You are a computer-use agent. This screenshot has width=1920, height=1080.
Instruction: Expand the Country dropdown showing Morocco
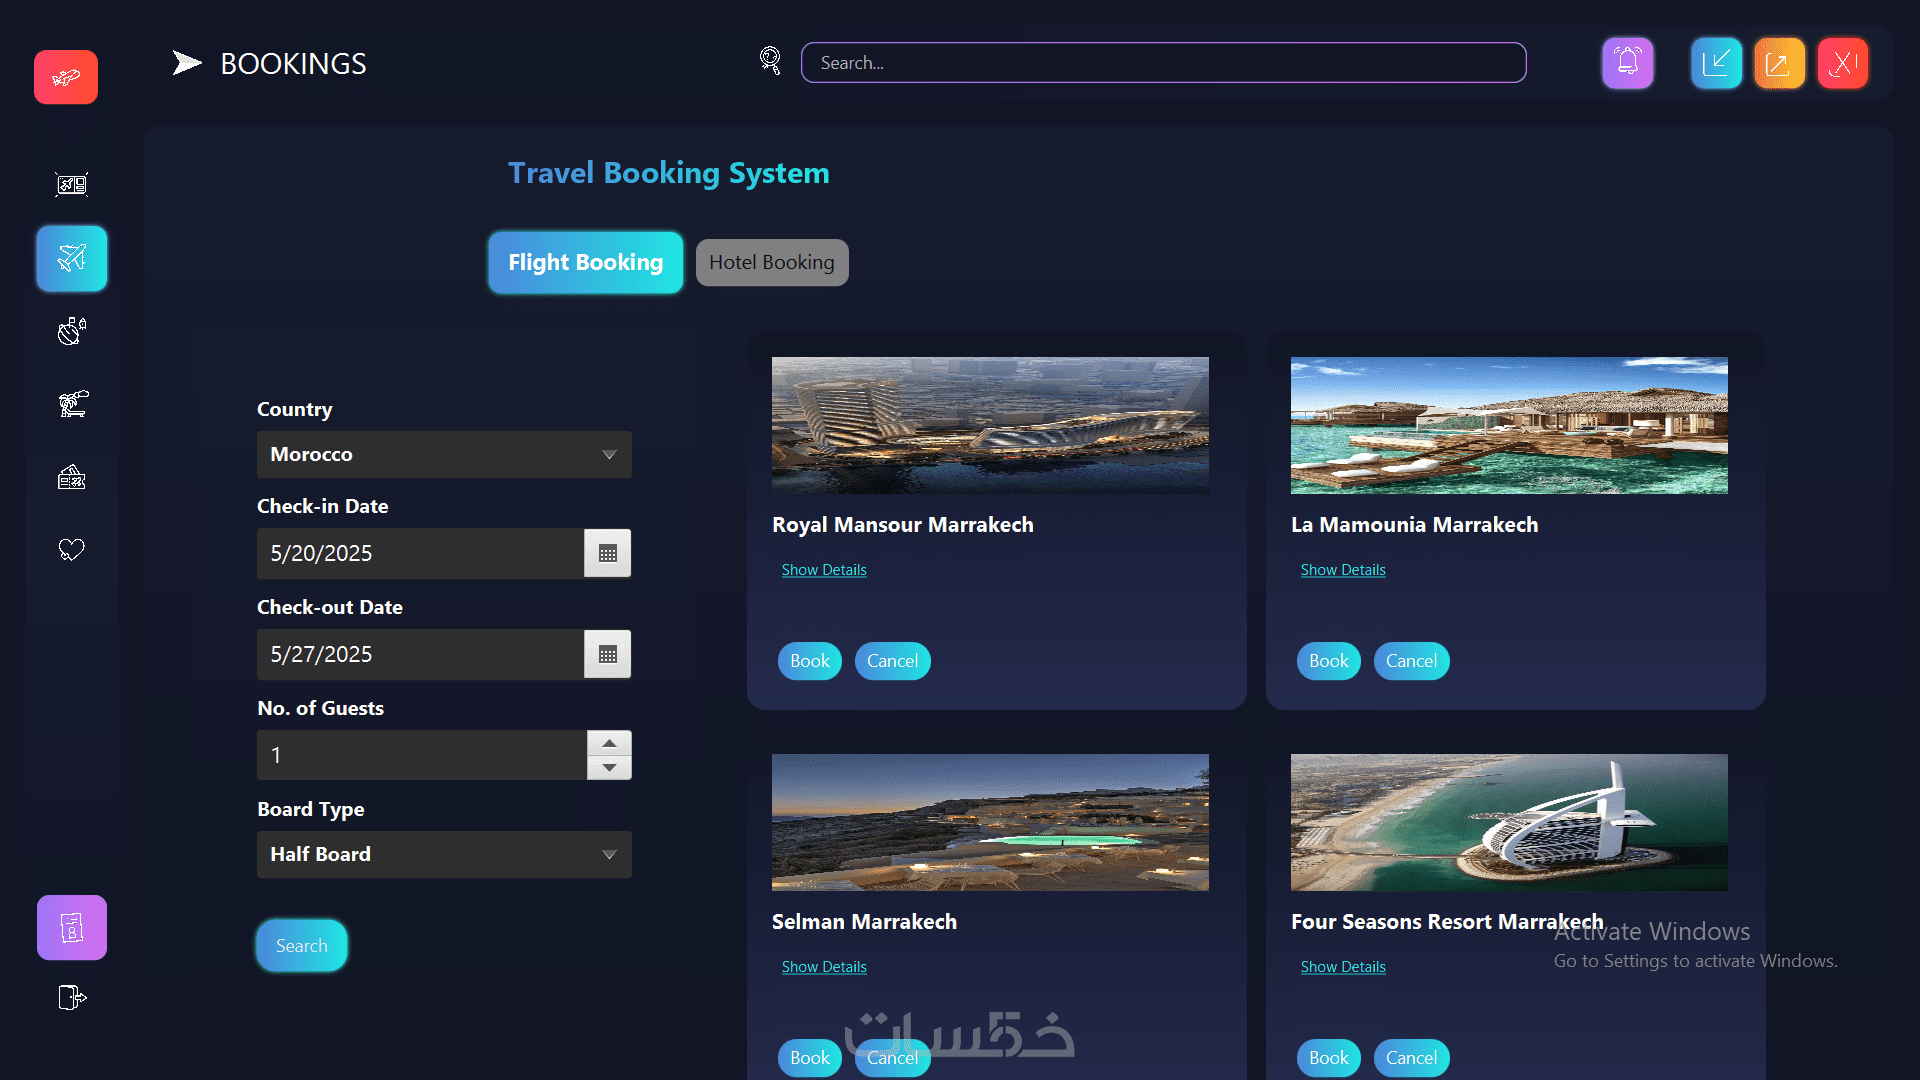[x=444, y=454]
